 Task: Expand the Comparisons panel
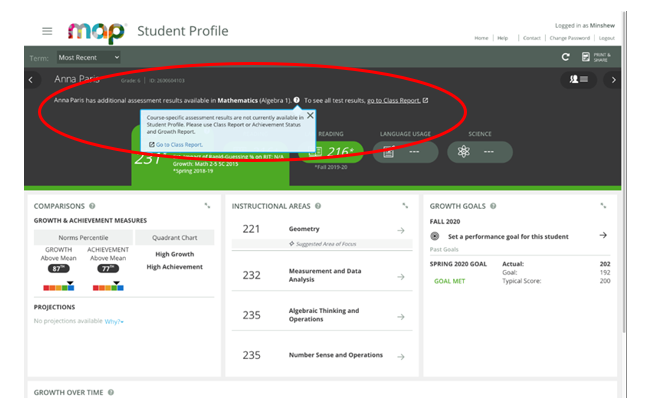[x=207, y=206]
